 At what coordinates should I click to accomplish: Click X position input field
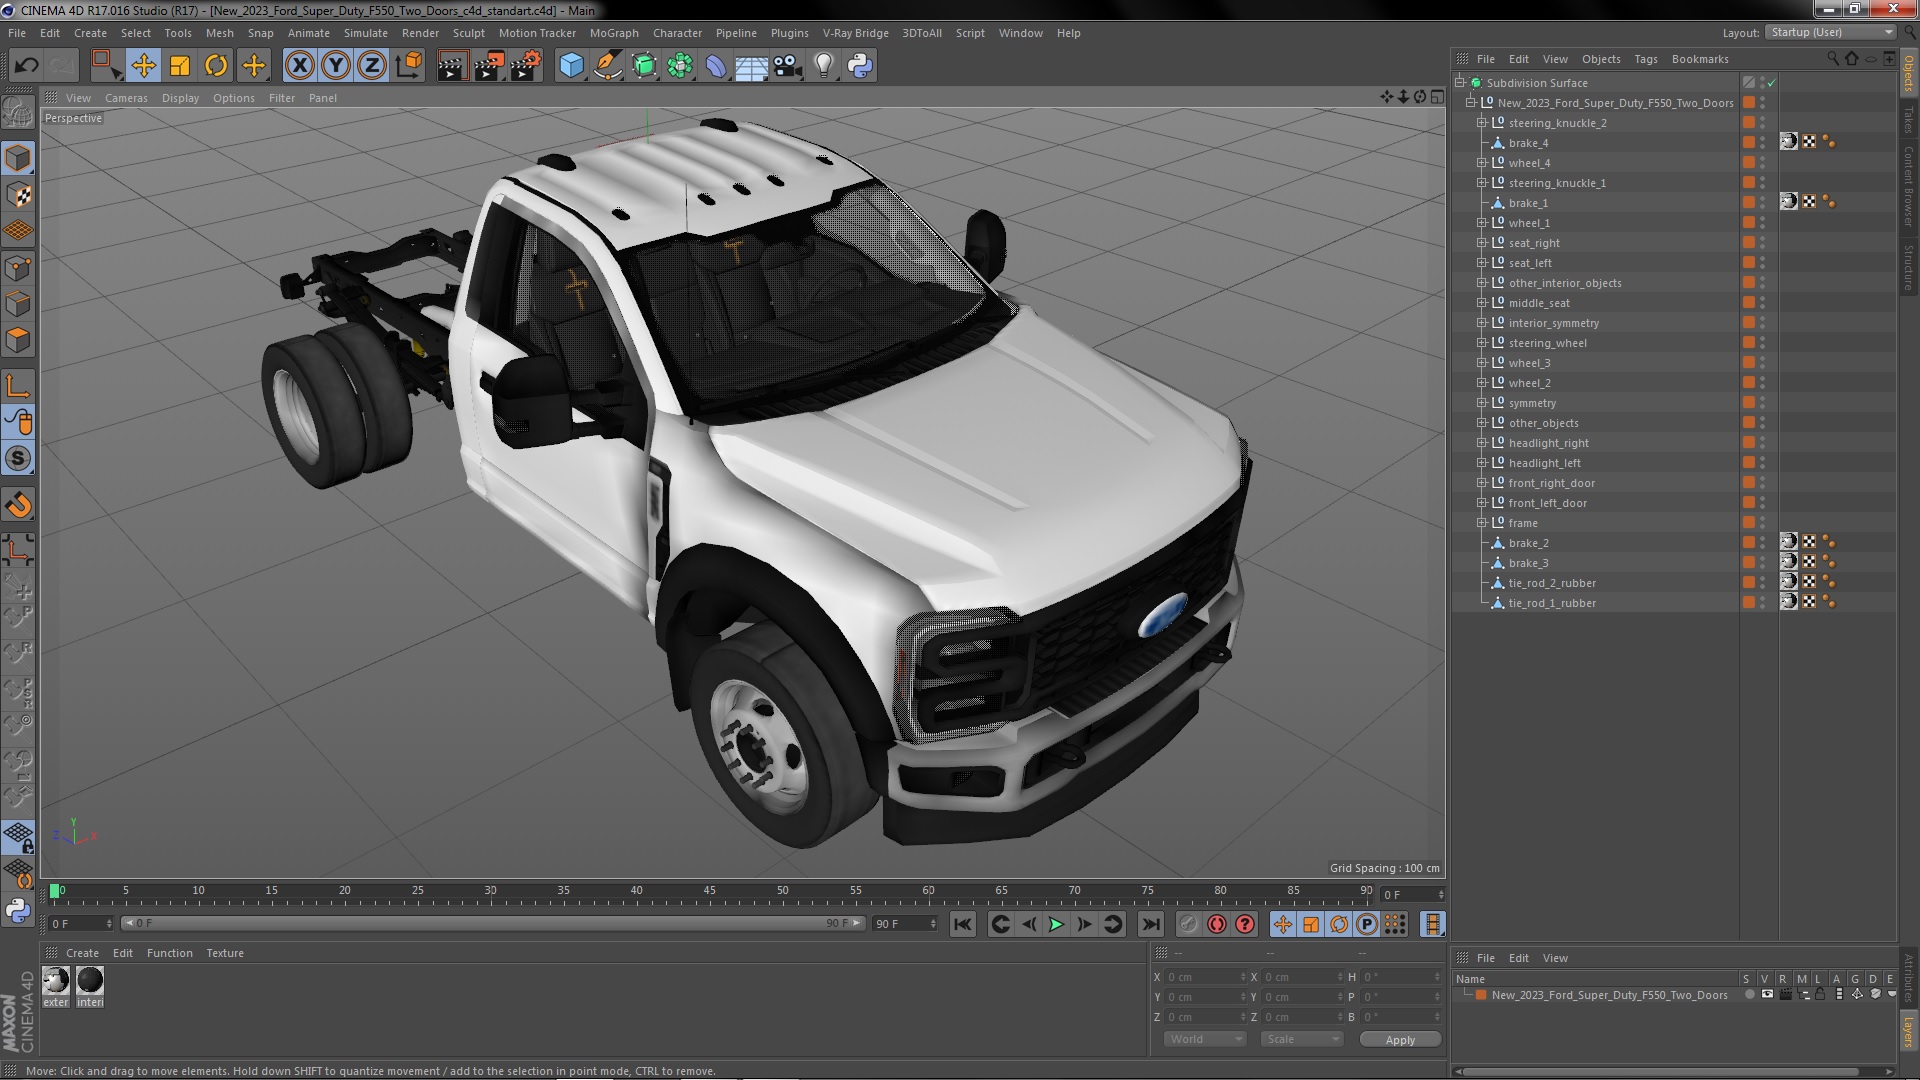point(1204,977)
